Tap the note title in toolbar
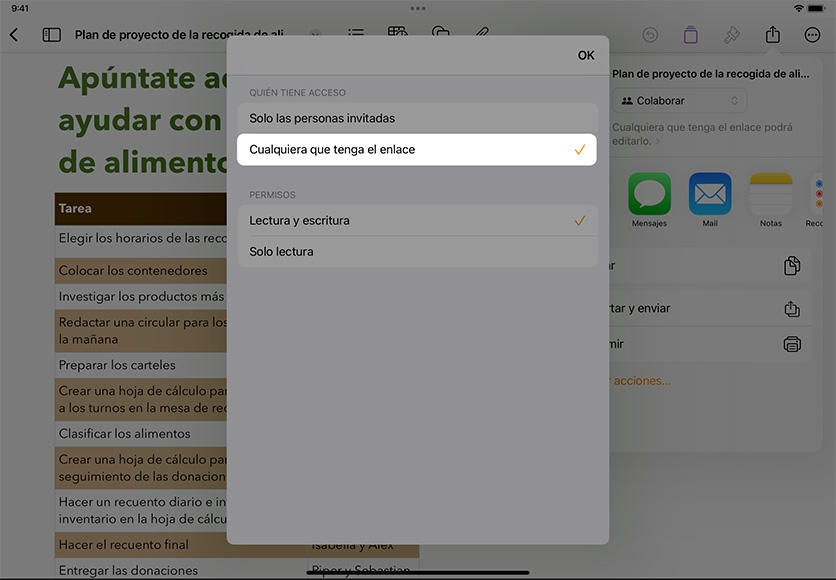This screenshot has height=580, width=836. [x=179, y=34]
